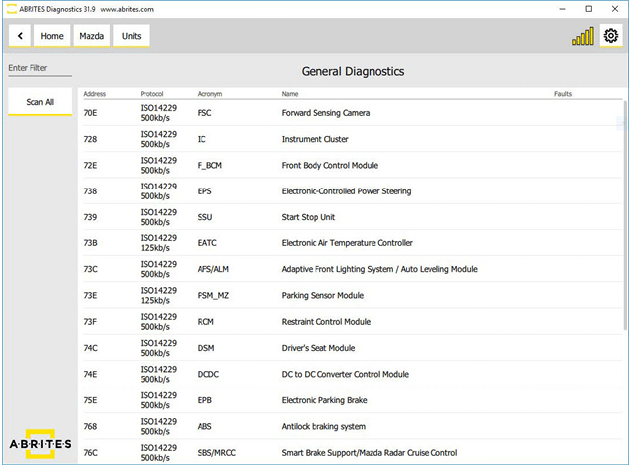Viewport: 631px width, 465px height.
Task: Click the signal strength bars icon
Action: pos(582,36)
